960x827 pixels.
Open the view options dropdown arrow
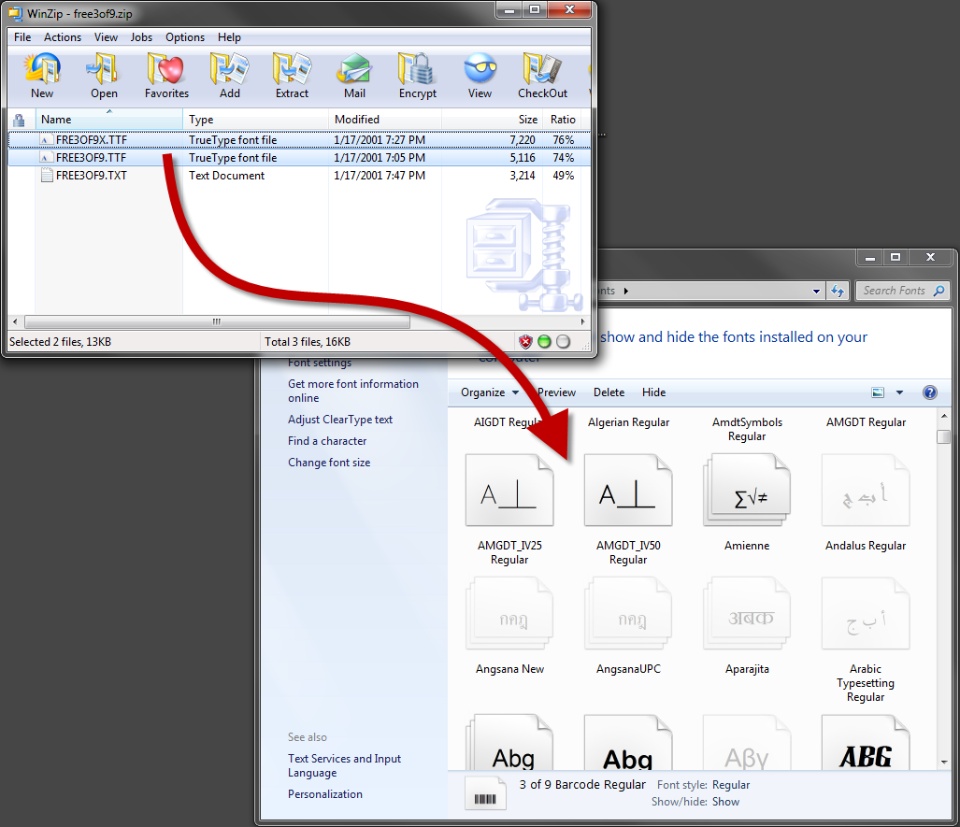point(899,392)
